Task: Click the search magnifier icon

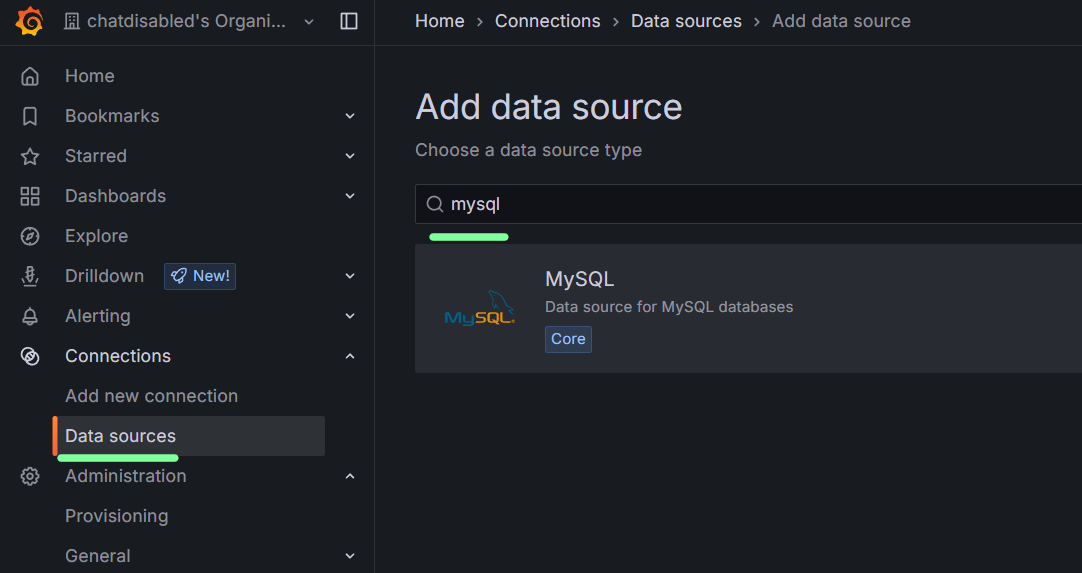Action: [x=435, y=204]
